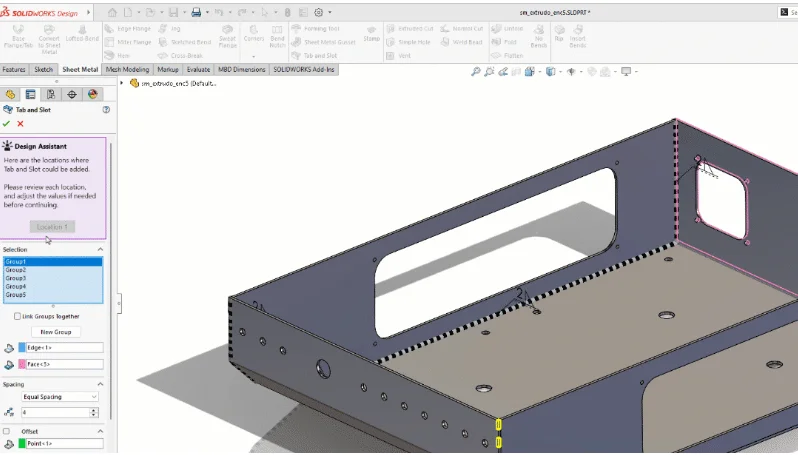Click the Print icon in the top toolbar
Viewport: 798px width, 455px height.
pos(196,12)
